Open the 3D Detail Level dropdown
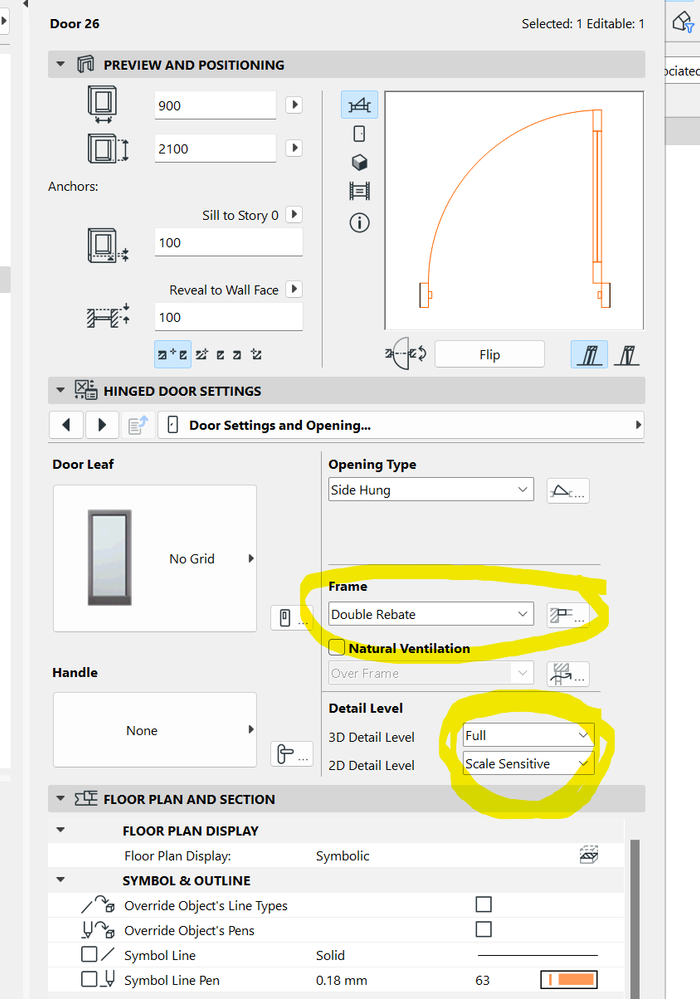The image size is (700, 999). pyautogui.click(x=528, y=735)
